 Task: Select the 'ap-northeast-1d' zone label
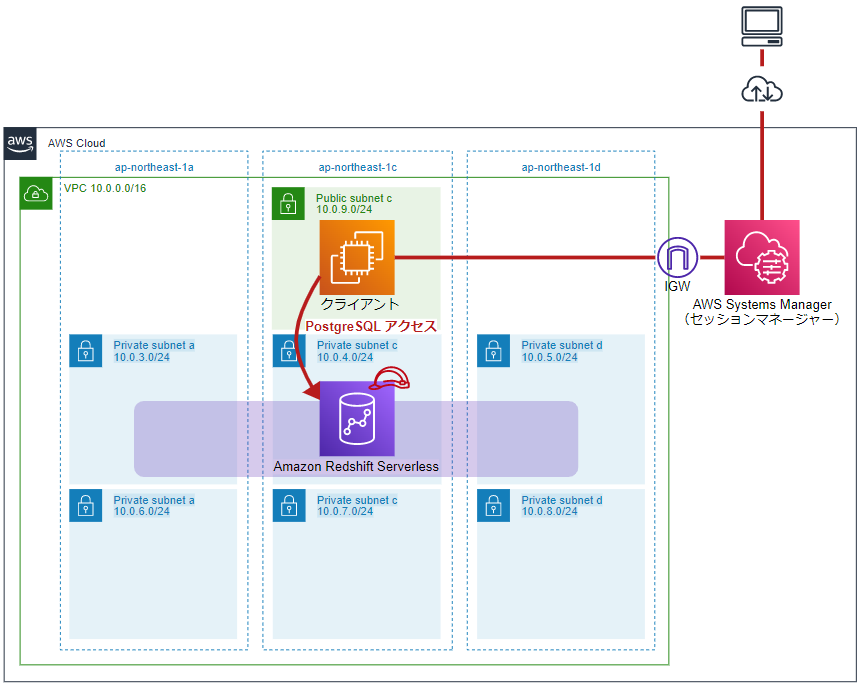[561, 167]
